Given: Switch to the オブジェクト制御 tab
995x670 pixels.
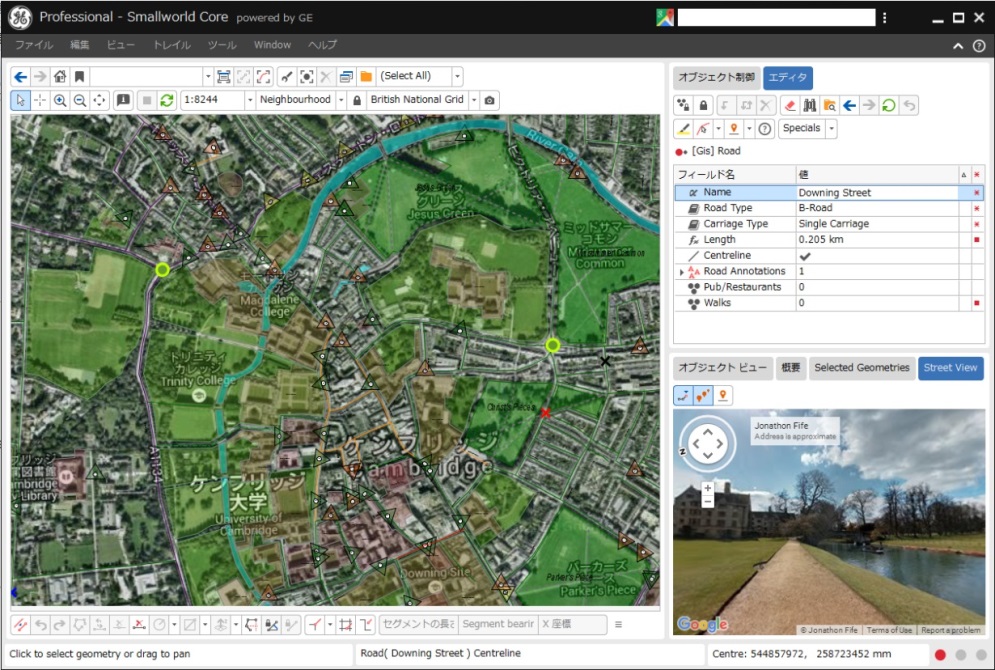Looking at the screenshot, I should pyautogui.click(x=716, y=77).
